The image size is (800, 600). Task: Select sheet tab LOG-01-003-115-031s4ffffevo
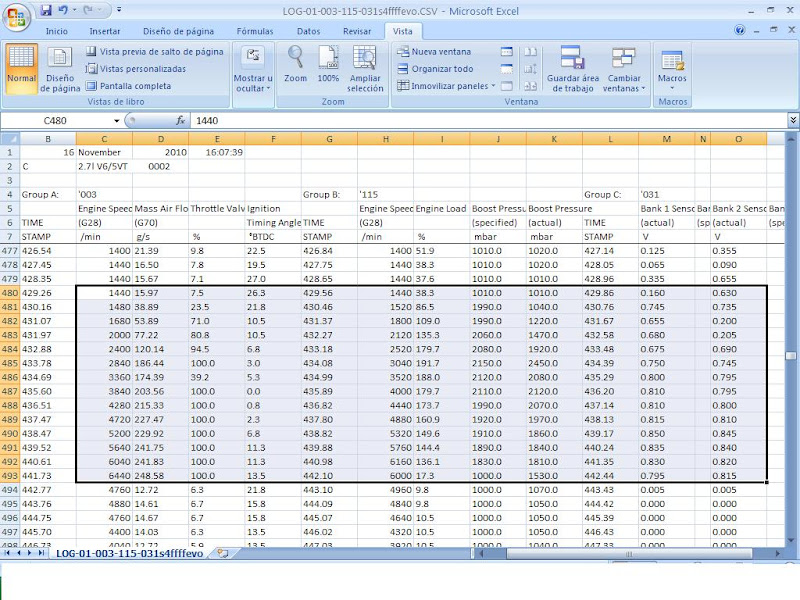[x=130, y=553]
